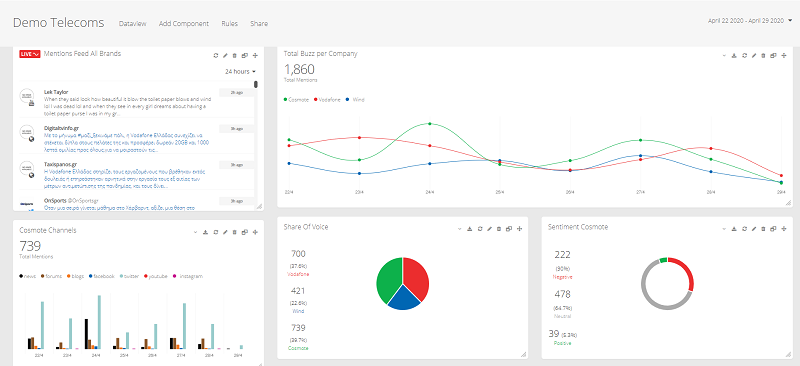Expand Cosmote Channels chevron menu
Screen dimensions: 800x366
tap(195, 232)
